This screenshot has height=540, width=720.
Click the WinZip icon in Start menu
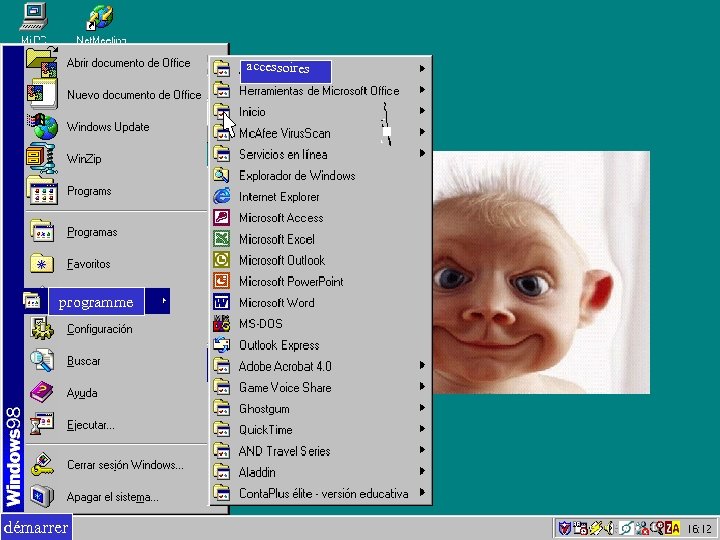click(41, 158)
